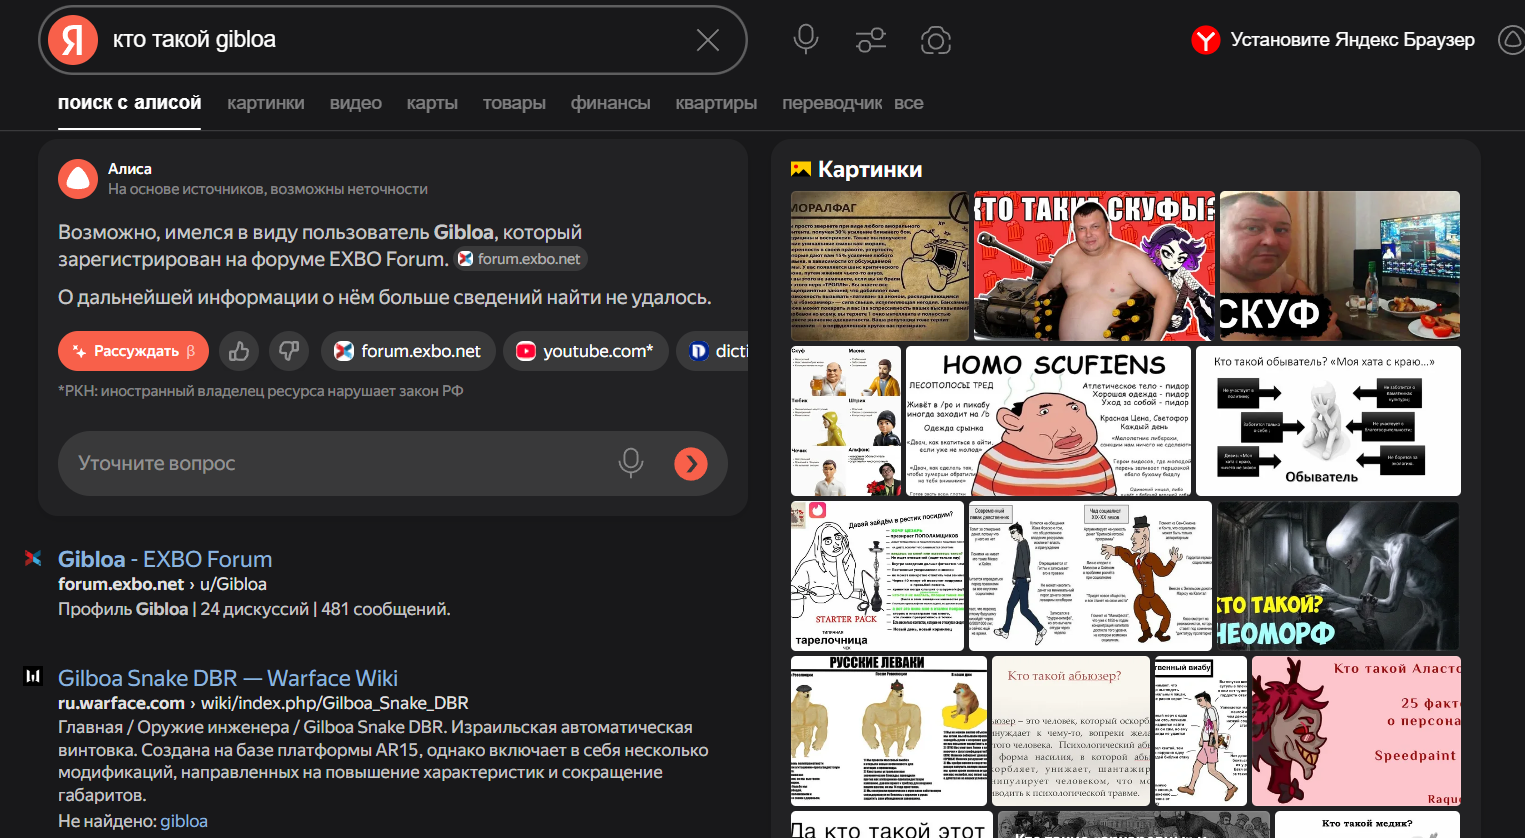This screenshot has height=838, width=1525.
Task: Open 'МОРАЛФАГ' image thumbnail
Action: [x=880, y=266]
